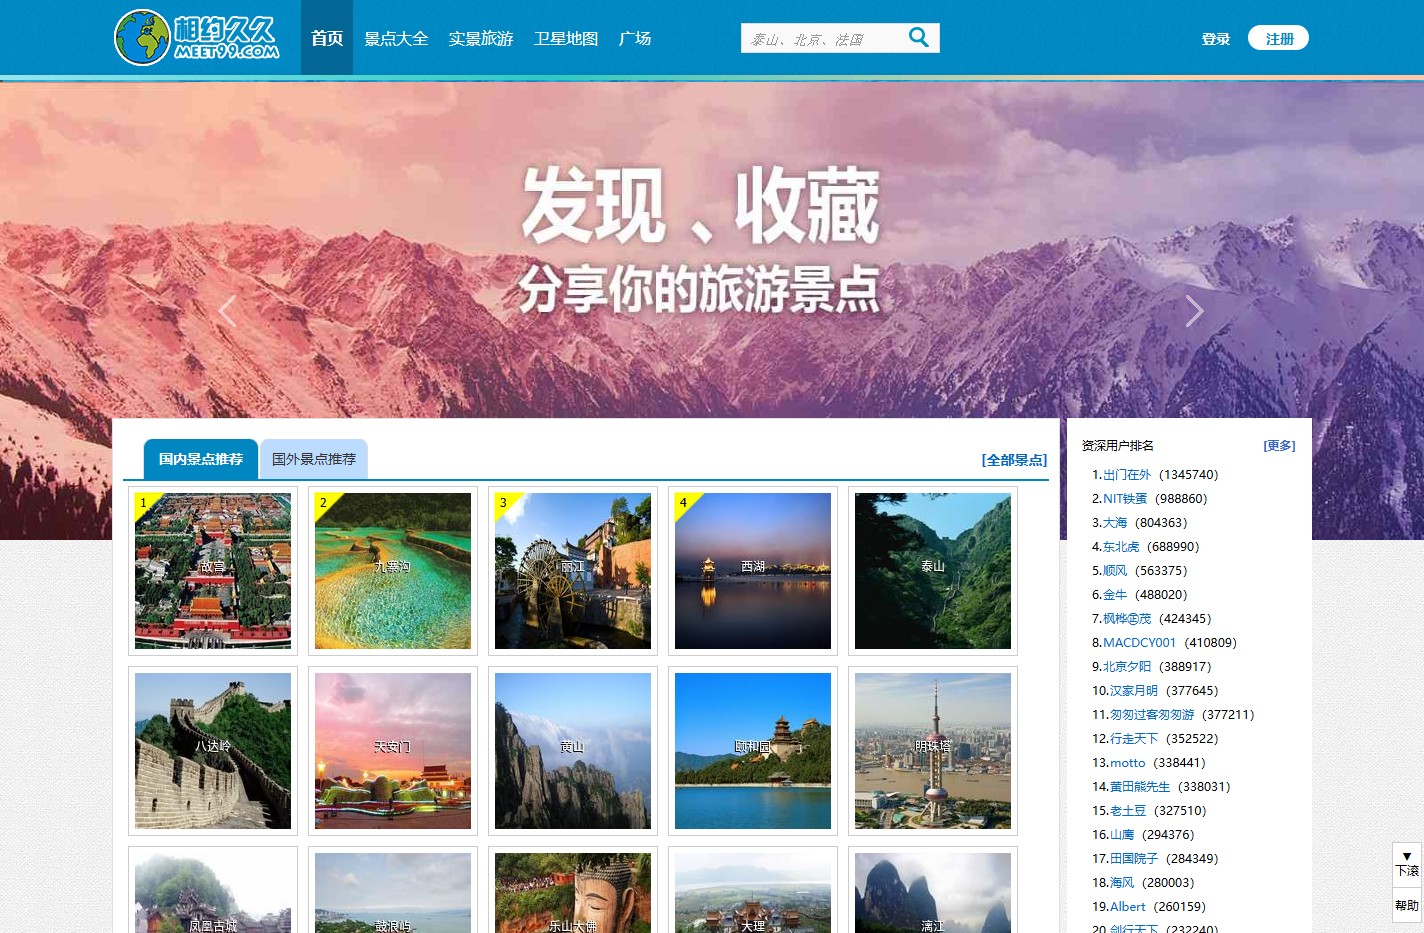Open user 匆匆过客匆匆游 profile link
Image resolution: width=1424 pixels, height=933 pixels.
coord(1152,715)
